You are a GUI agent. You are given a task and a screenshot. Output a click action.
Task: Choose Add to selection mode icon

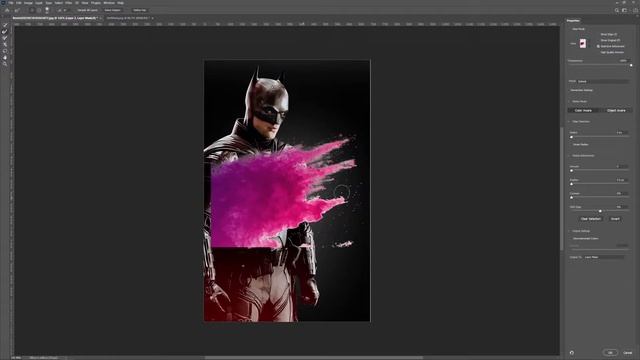[32, 10]
